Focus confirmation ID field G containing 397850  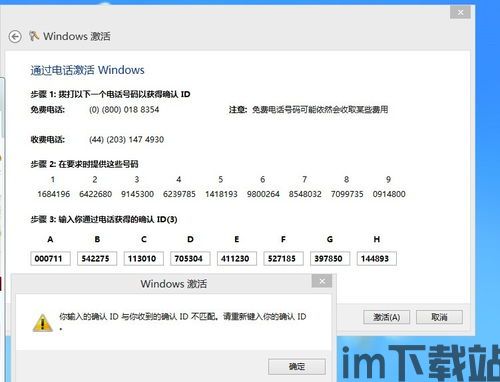click(330, 258)
